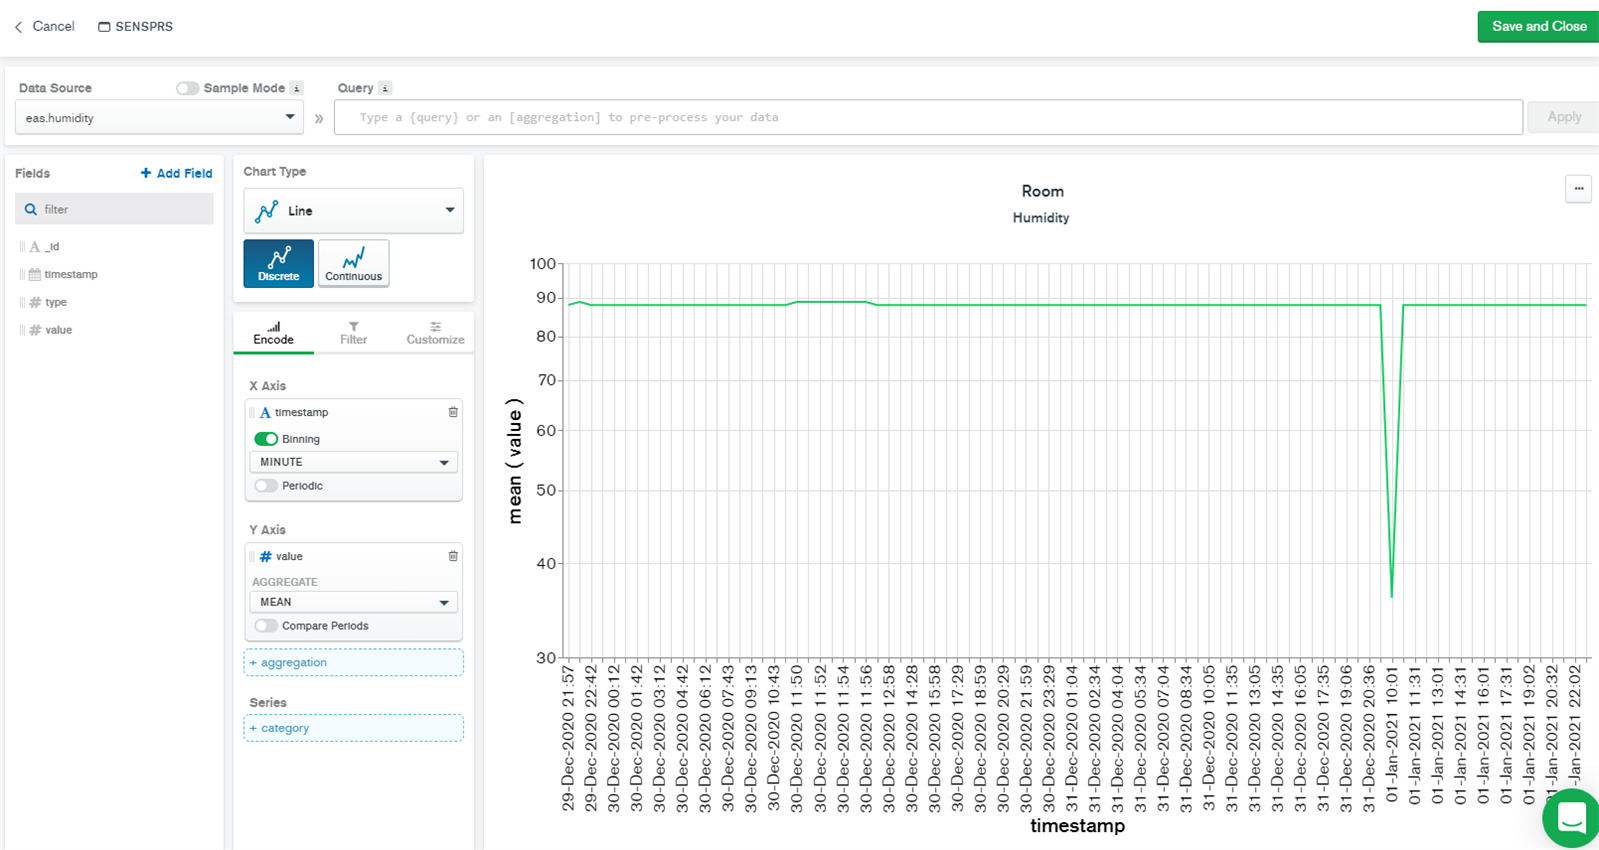Expand the Line chart type dropdown

pyautogui.click(x=353, y=211)
